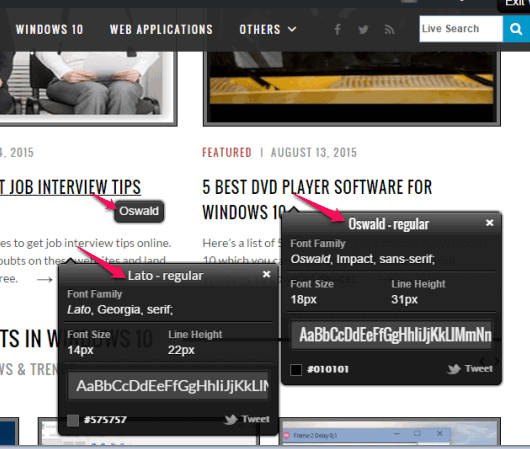The height and width of the screenshot is (449, 530).
Task: Open the Windows 10 menu item
Action: click(49, 29)
